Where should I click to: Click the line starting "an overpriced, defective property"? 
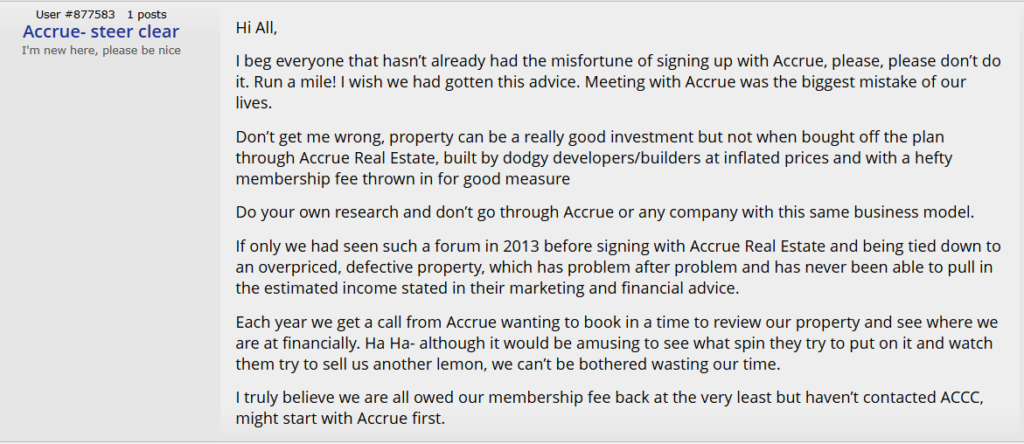click(x=609, y=267)
